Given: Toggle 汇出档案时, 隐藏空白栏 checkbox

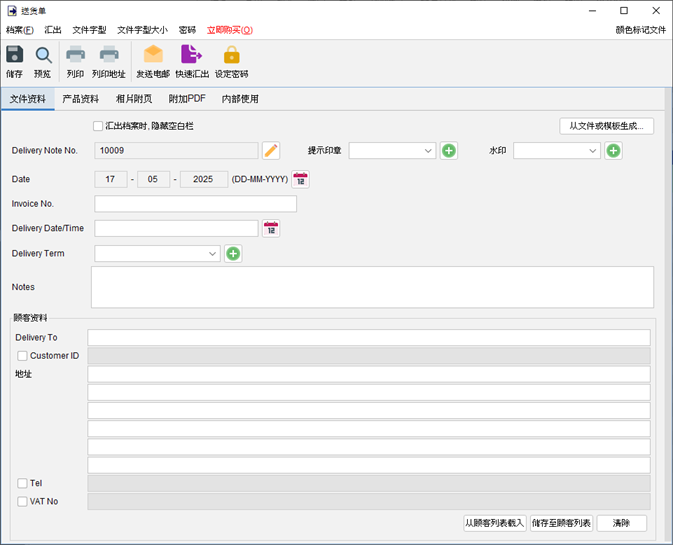Looking at the screenshot, I should pos(98,126).
